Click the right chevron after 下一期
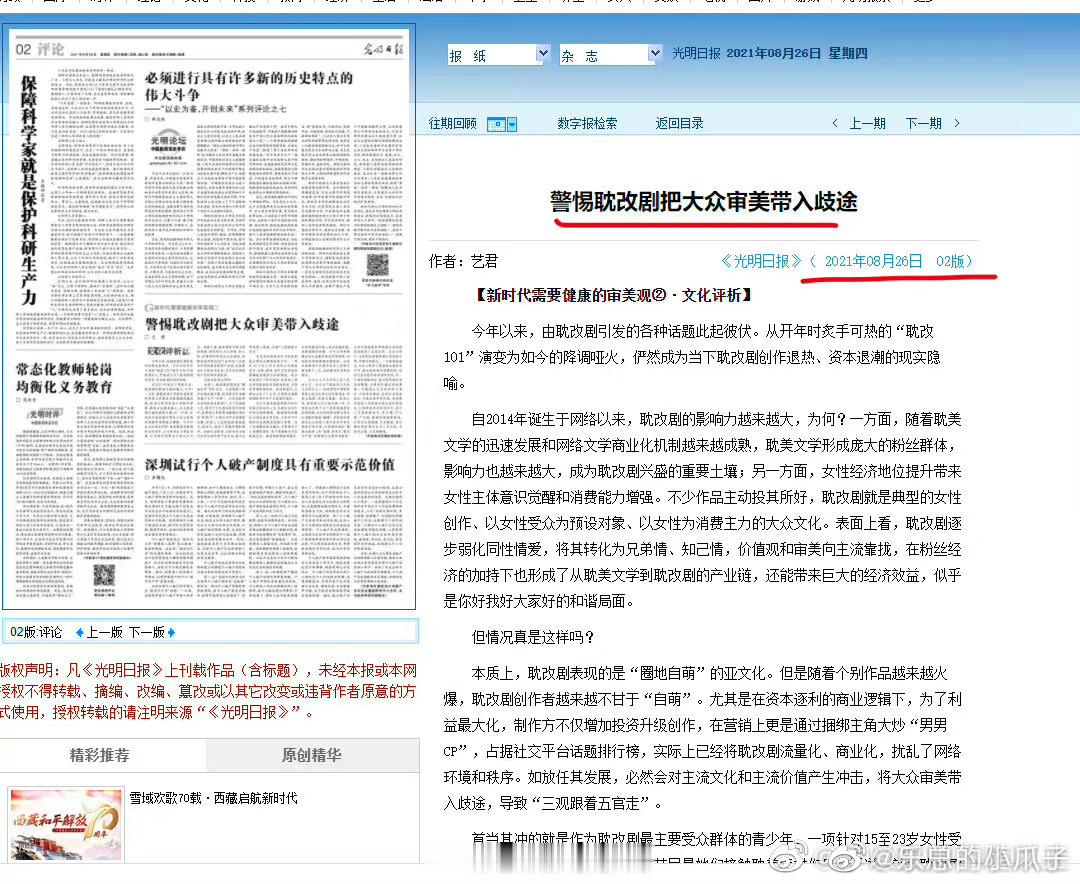 click(x=957, y=123)
